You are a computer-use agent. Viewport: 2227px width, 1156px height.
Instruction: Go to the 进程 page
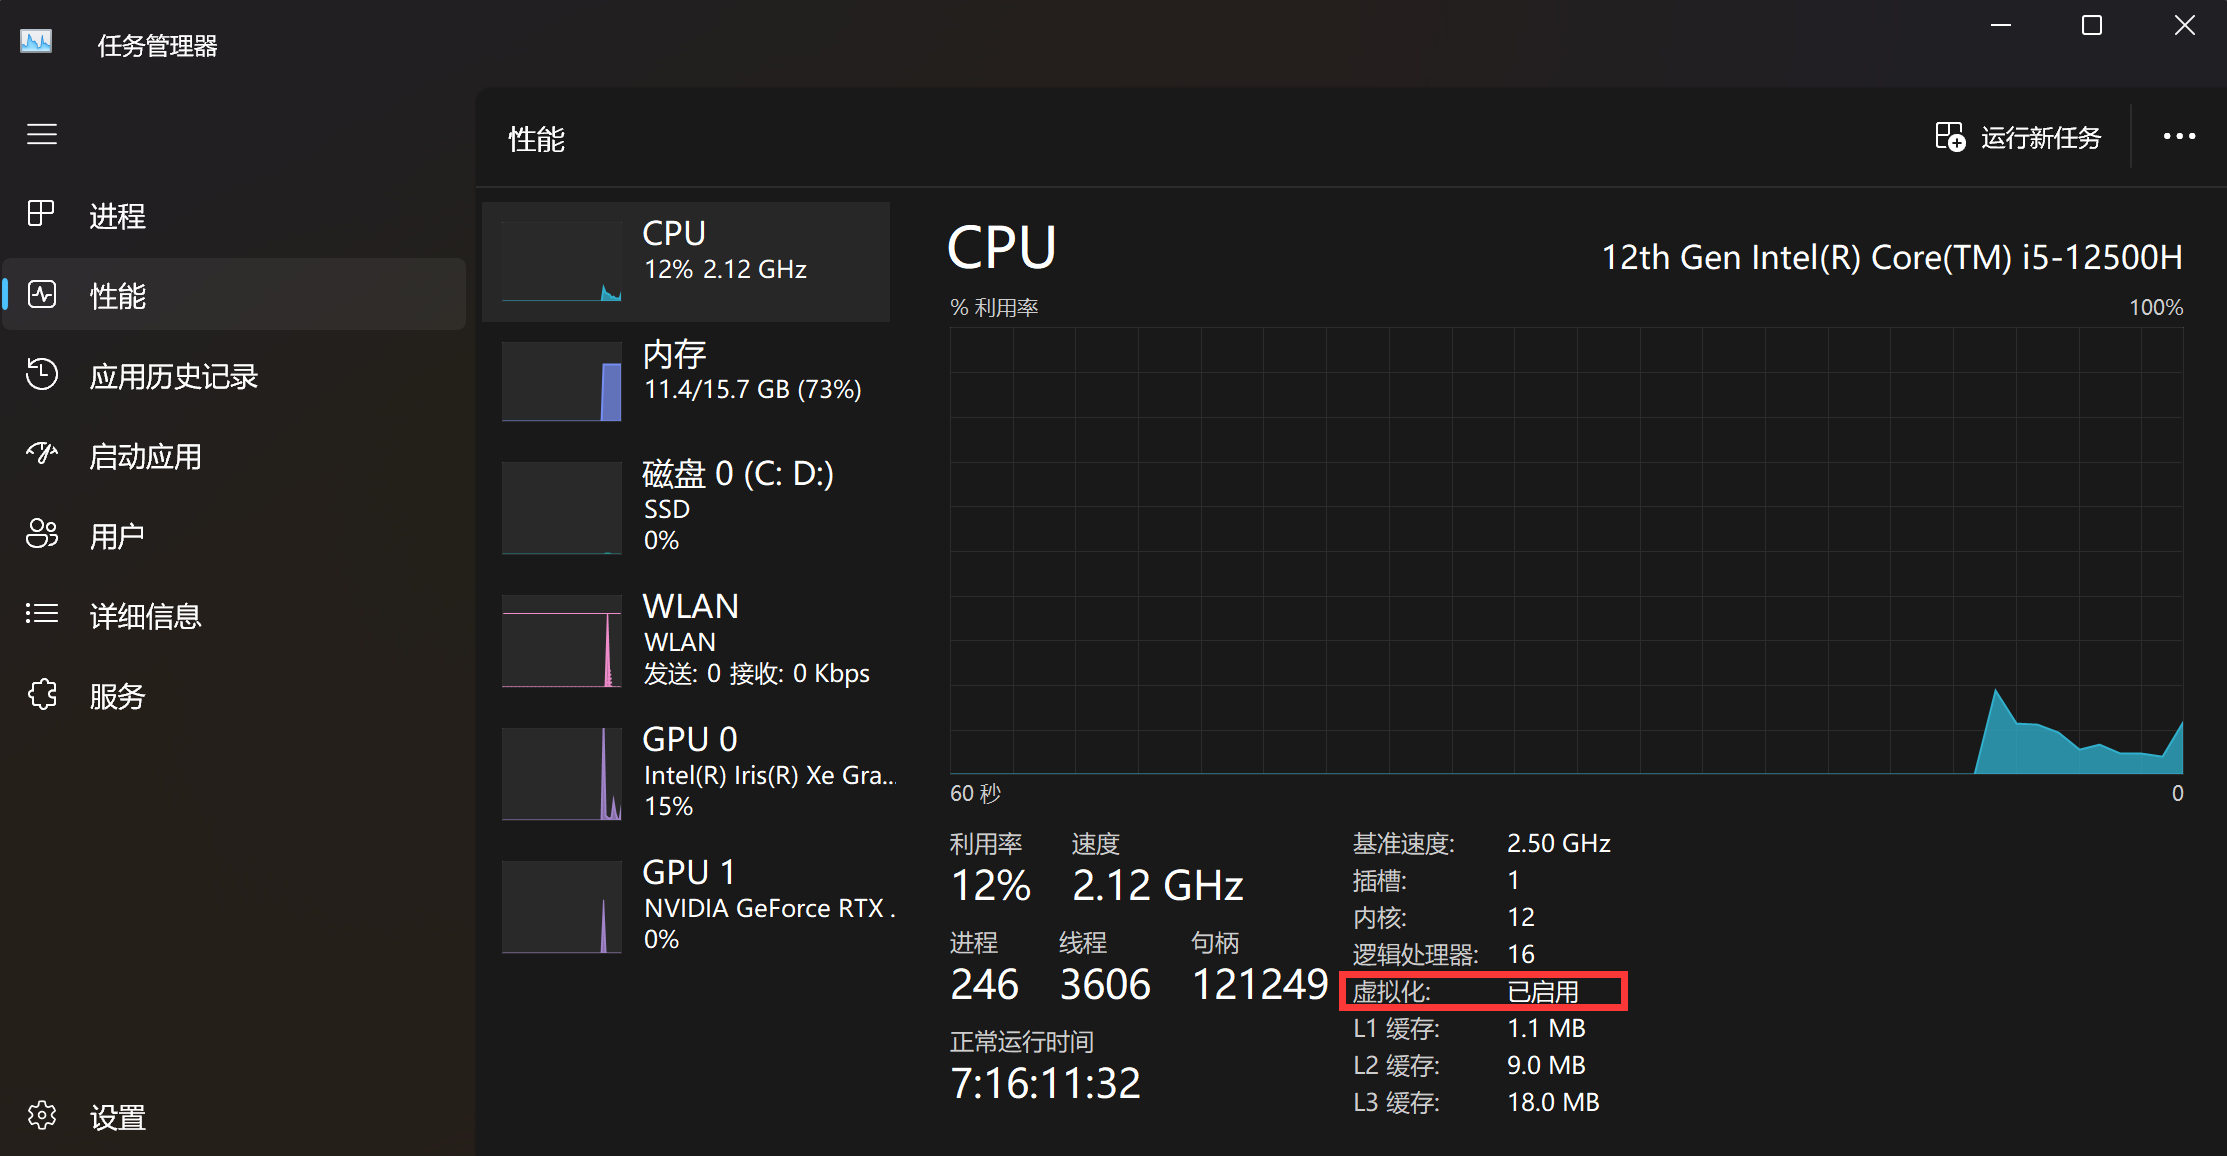(234, 215)
